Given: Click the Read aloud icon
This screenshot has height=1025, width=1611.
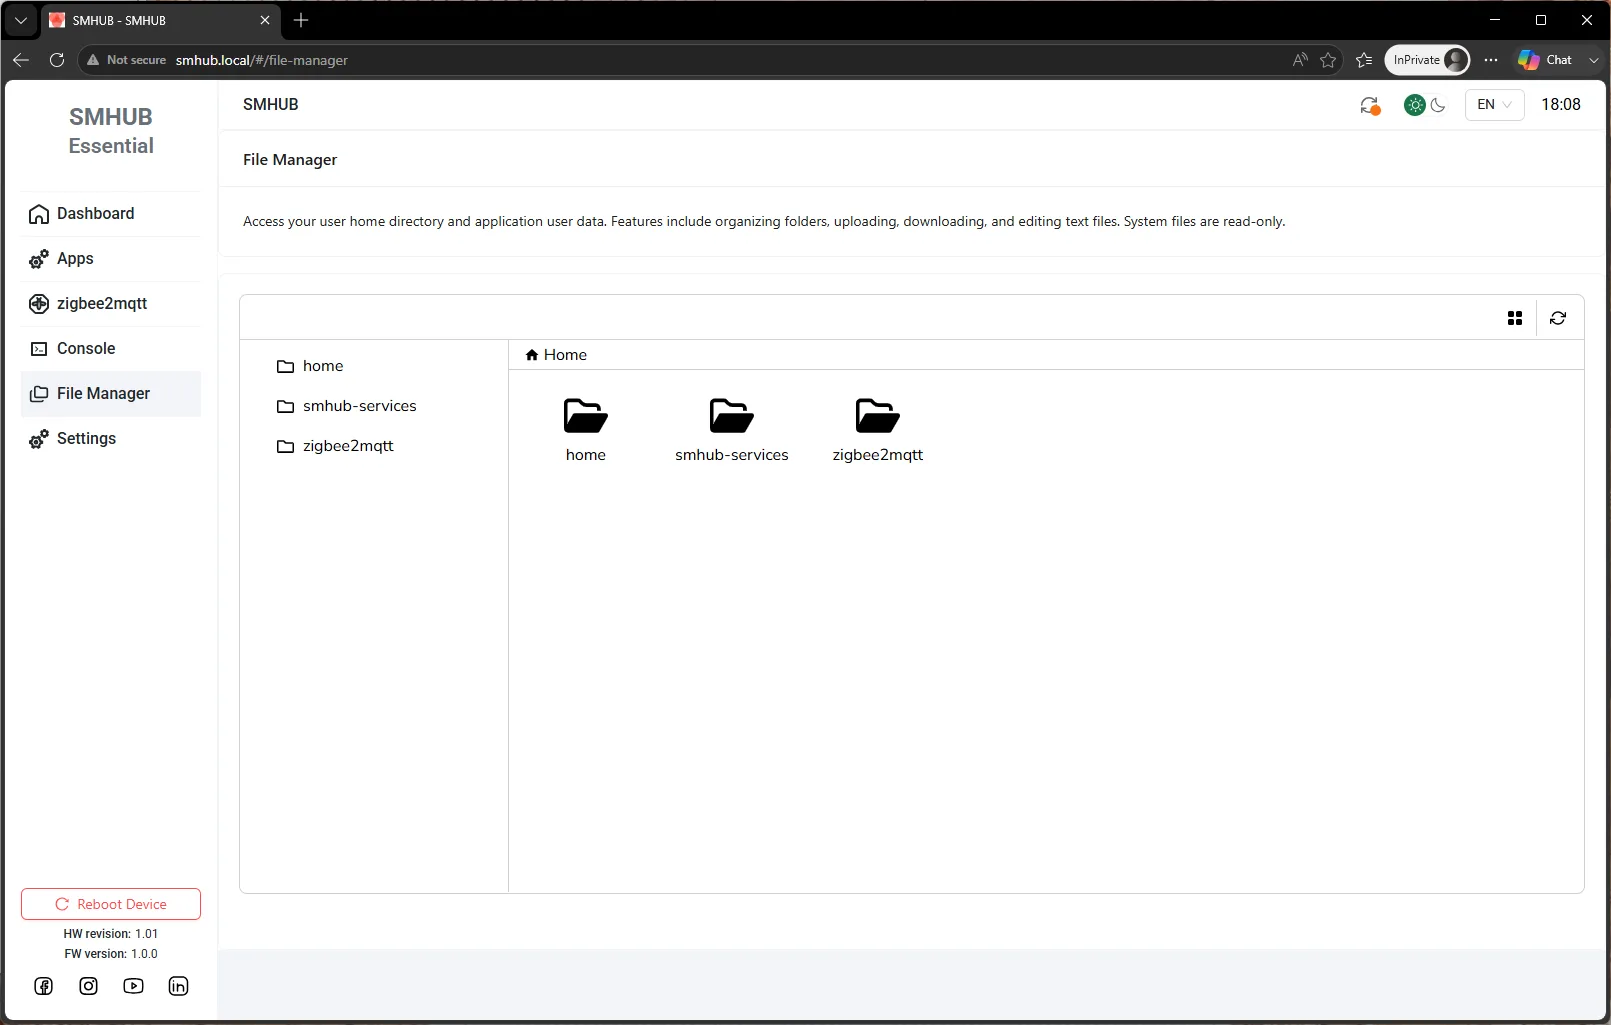Looking at the screenshot, I should pos(1300,60).
